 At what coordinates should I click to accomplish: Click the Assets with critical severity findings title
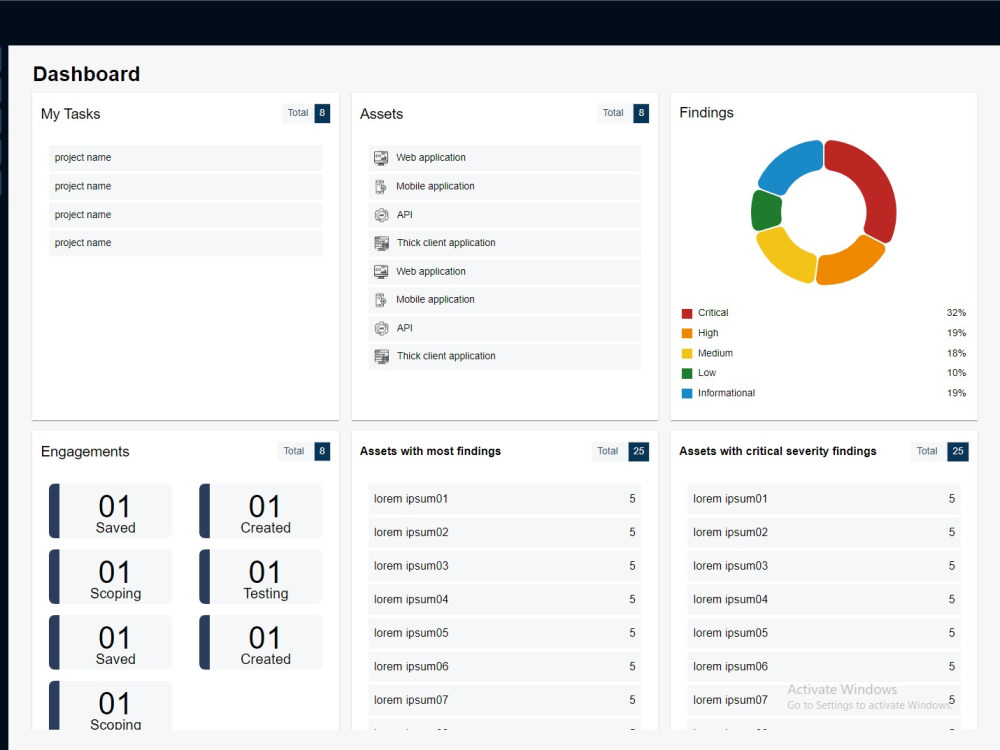(x=777, y=452)
